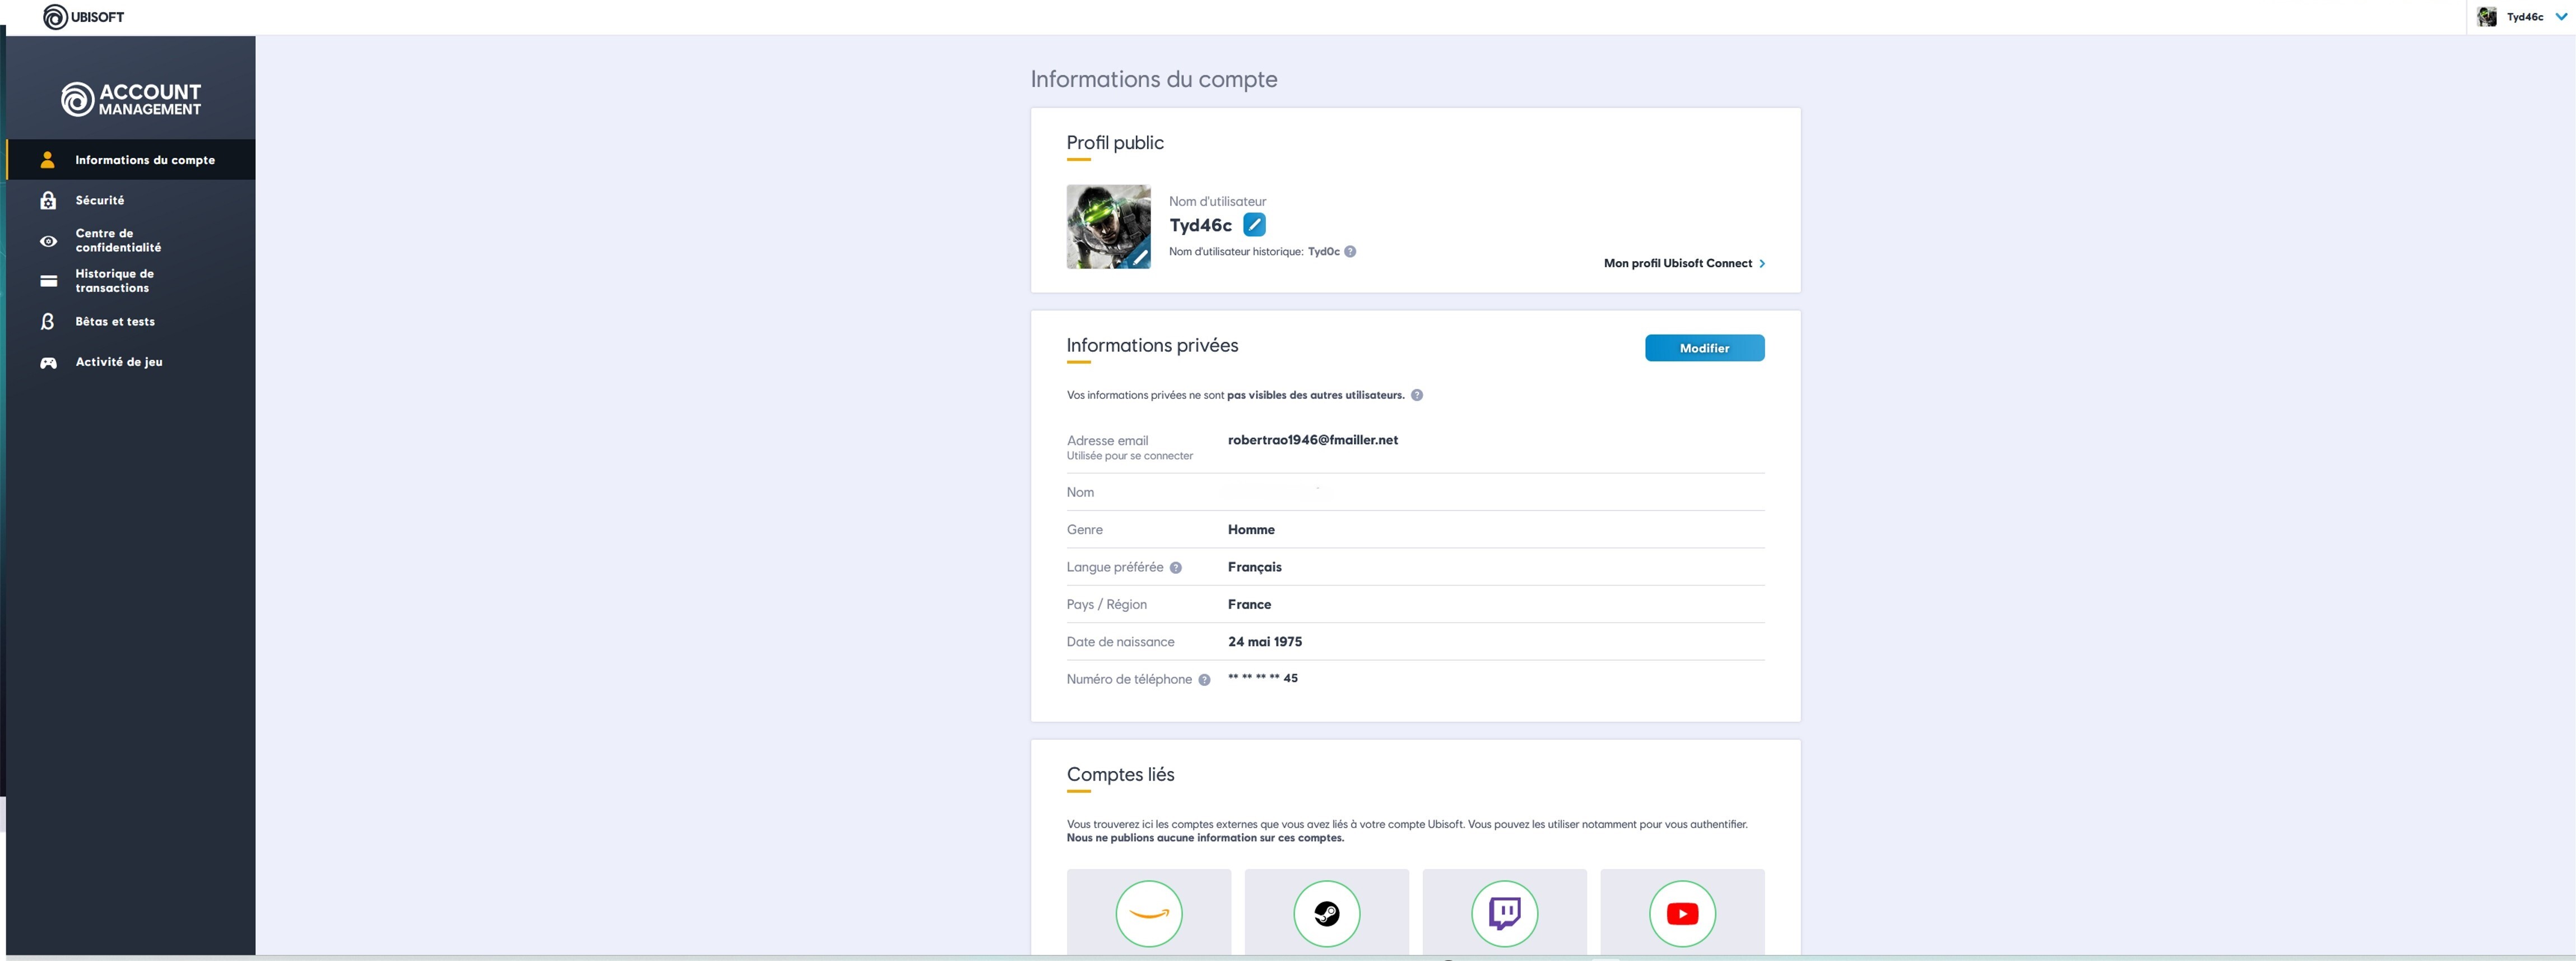Image resolution: width=2576 pixels, height=961 pixels.
Task: Open the Sécurité sidebar section
Action: tap(100, 200)
